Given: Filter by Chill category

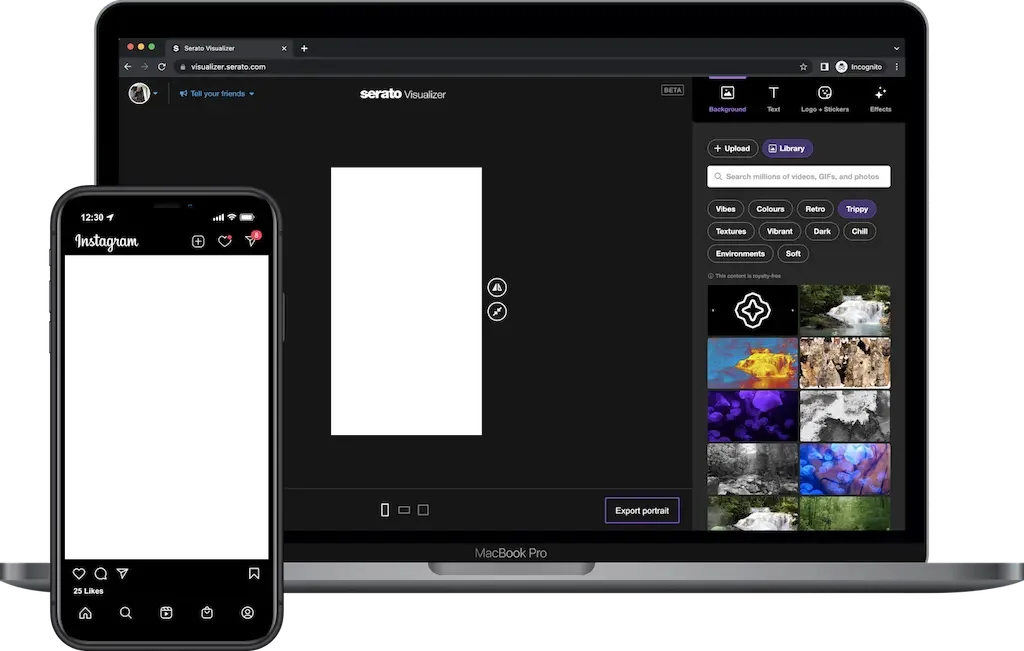Looking at the screenshot, I should click(859, 231).
